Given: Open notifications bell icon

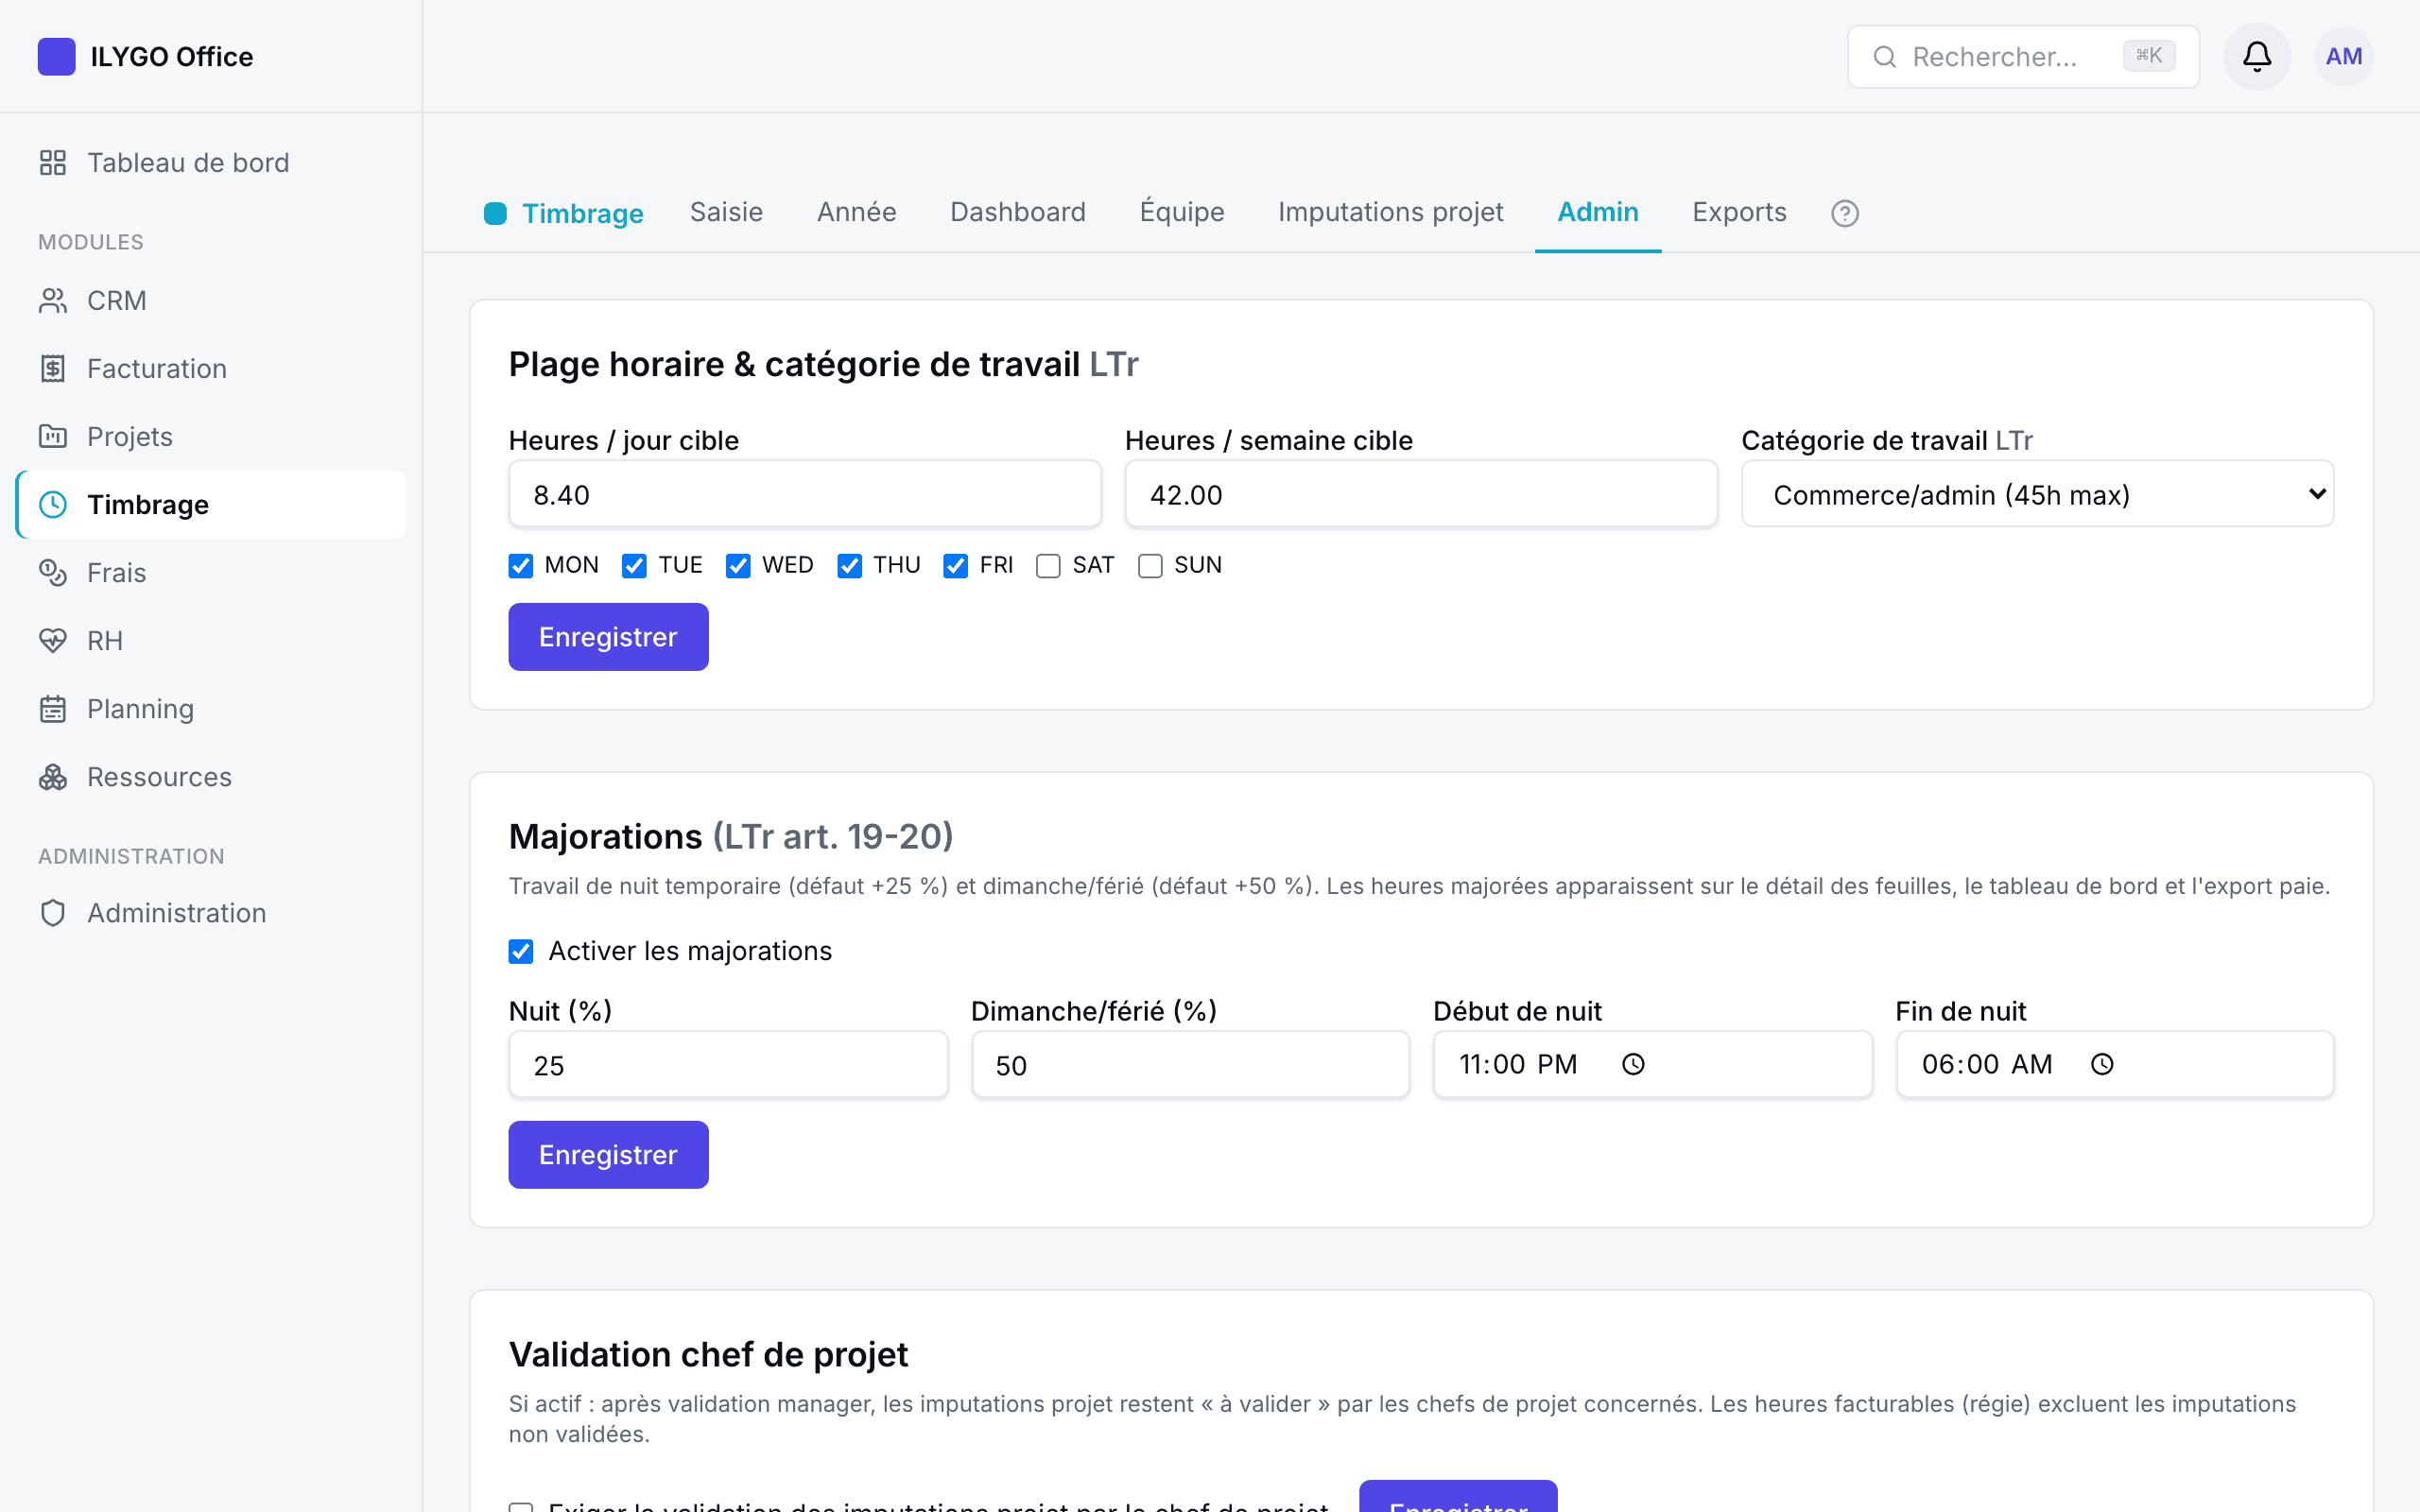Looking at the screenshot, I should [x=2256, y=56].
